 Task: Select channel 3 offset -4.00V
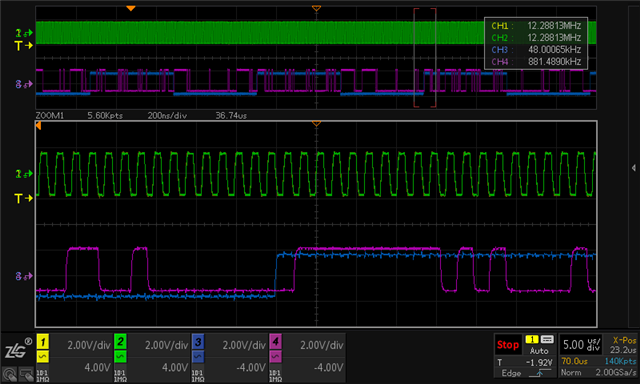pyautogui.click(x=251, y=367)
